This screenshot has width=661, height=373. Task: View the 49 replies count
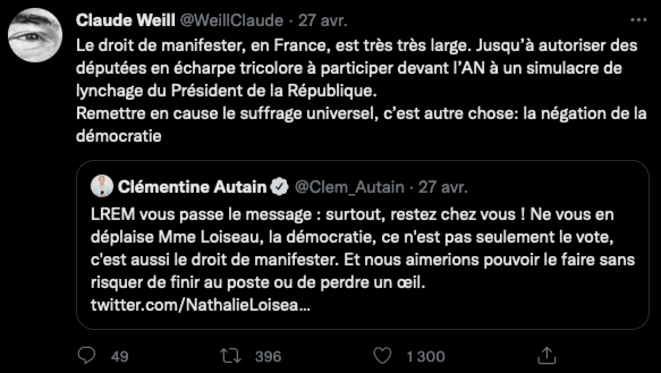coord(120,357)
